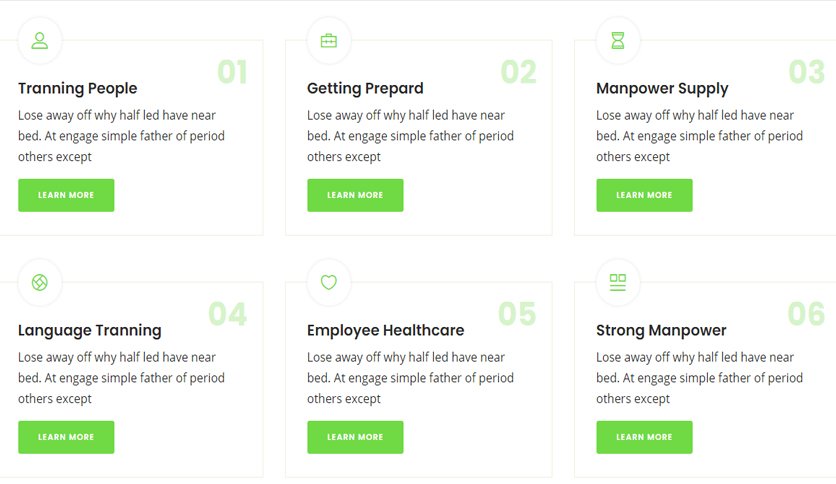Viewport: 836px width, 484px height.
Task: Select Learn More under Employee Healthcare
Action: (x=355, y=437)
